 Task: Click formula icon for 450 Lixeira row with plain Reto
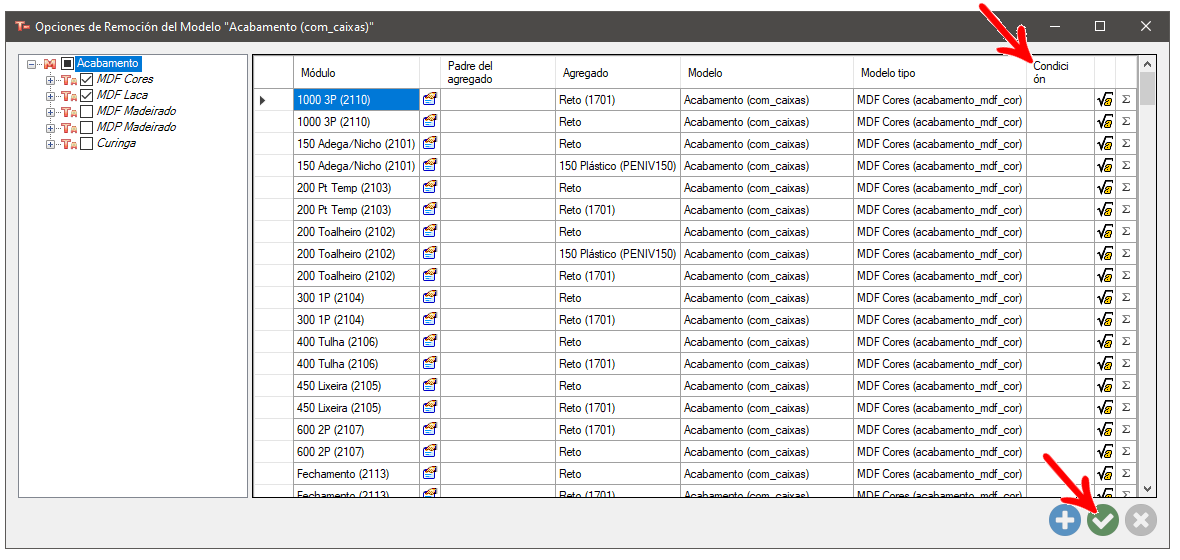coord(1105,386)
